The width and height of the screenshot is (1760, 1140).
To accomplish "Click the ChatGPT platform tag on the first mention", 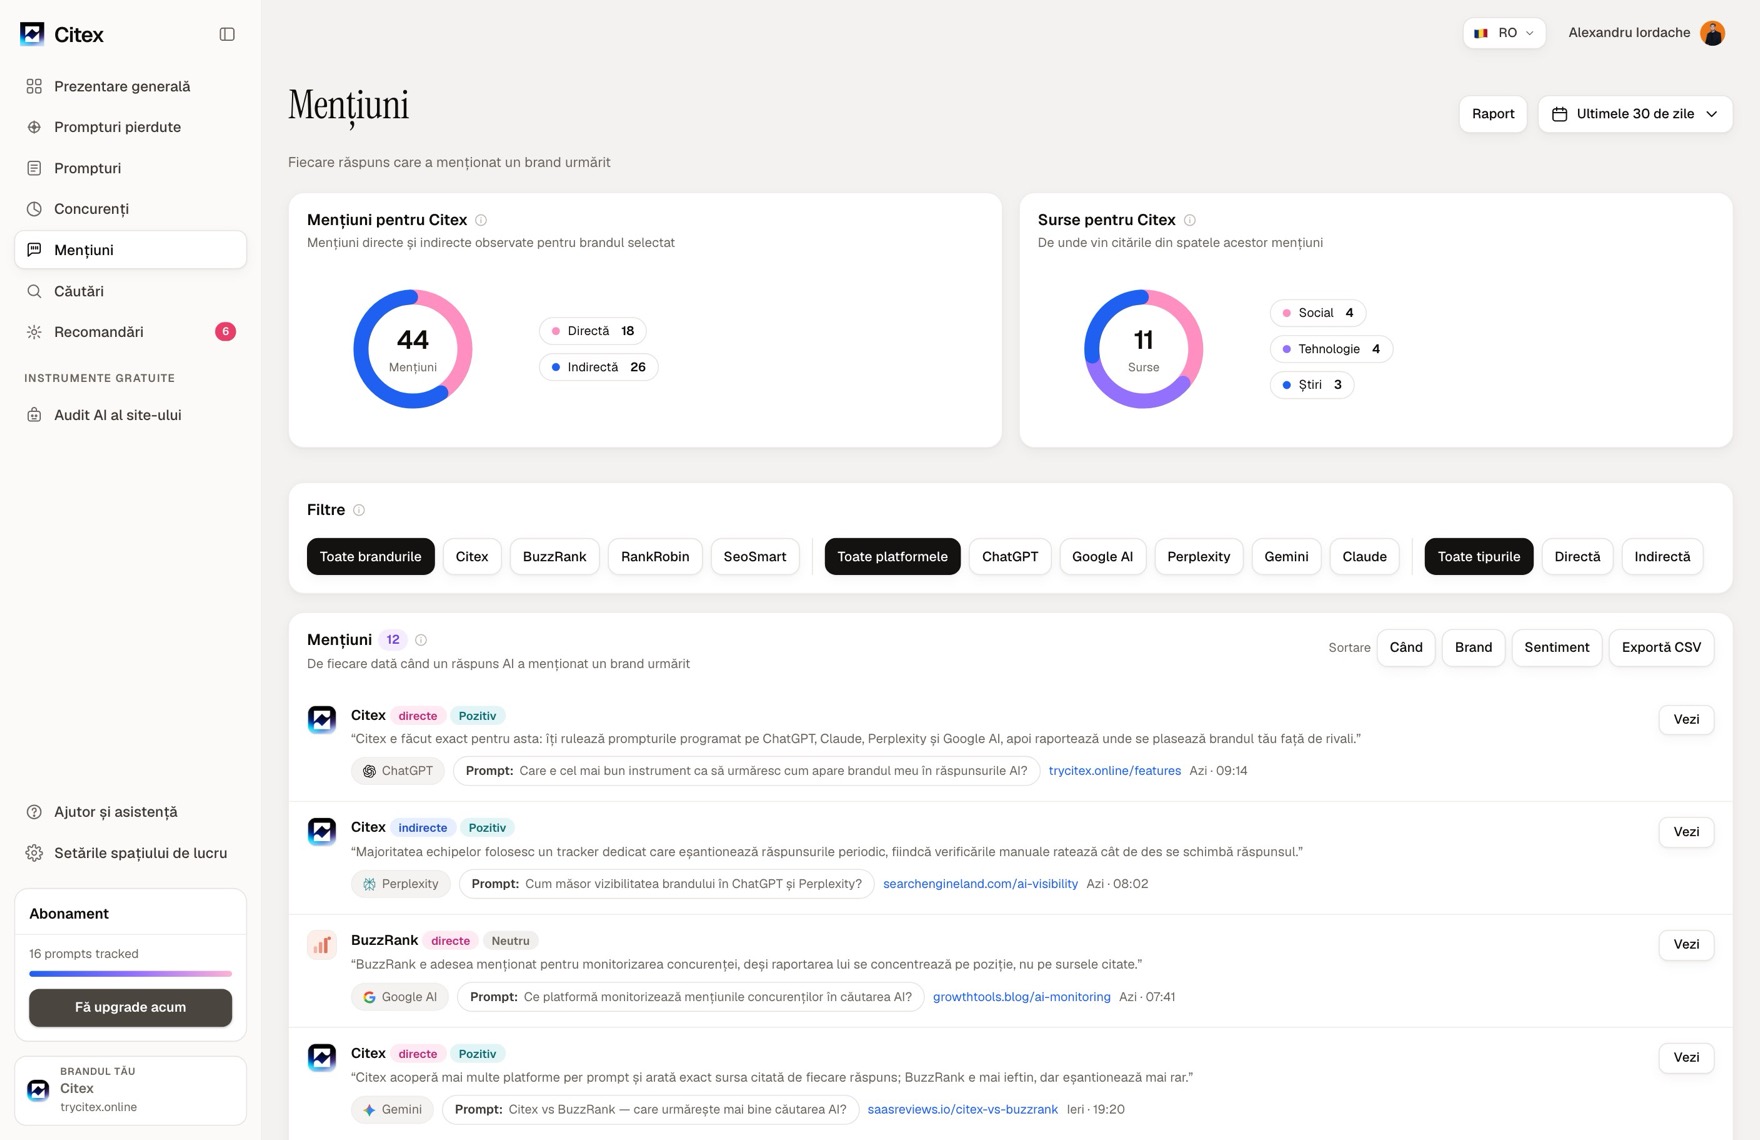I will coord(398,771).
